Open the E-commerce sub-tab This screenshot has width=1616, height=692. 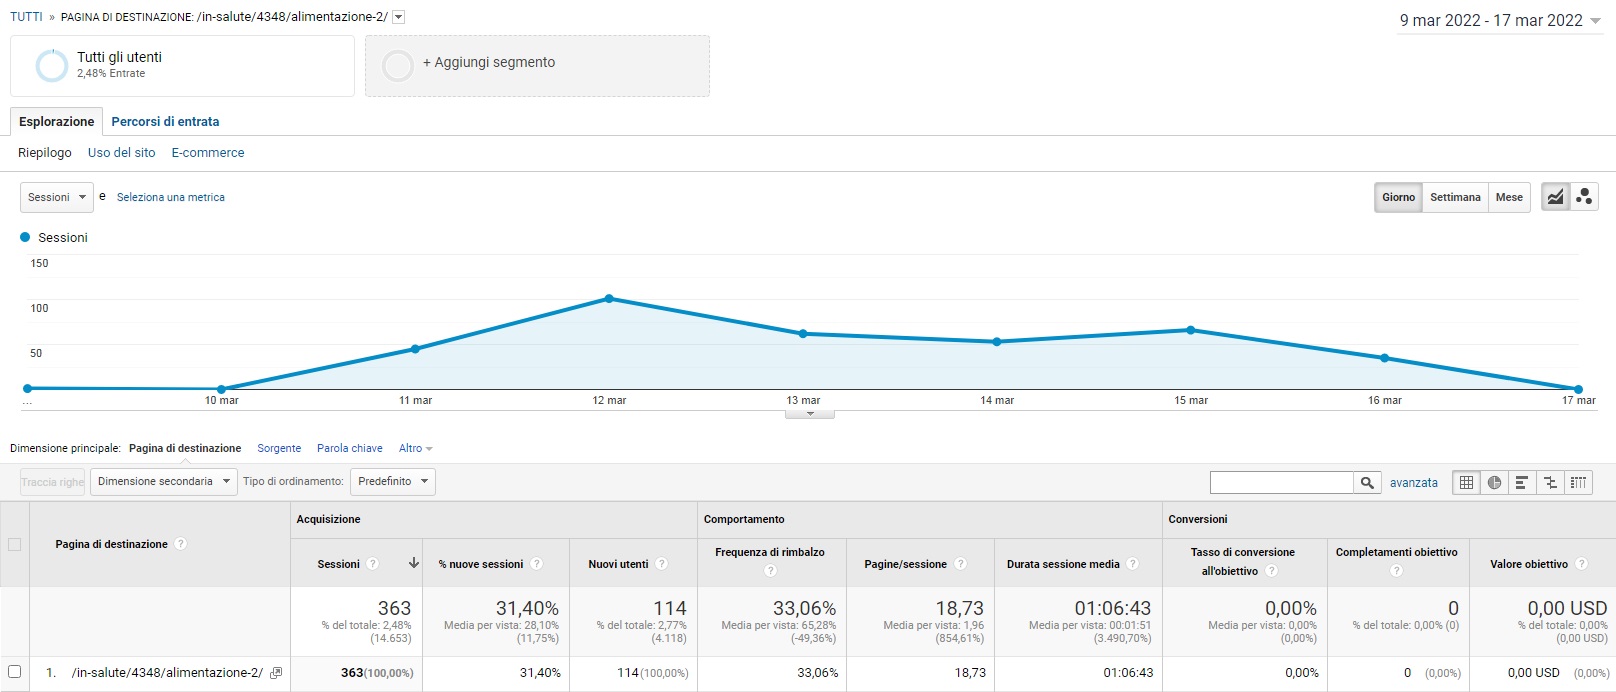click(x=207, y=153)
